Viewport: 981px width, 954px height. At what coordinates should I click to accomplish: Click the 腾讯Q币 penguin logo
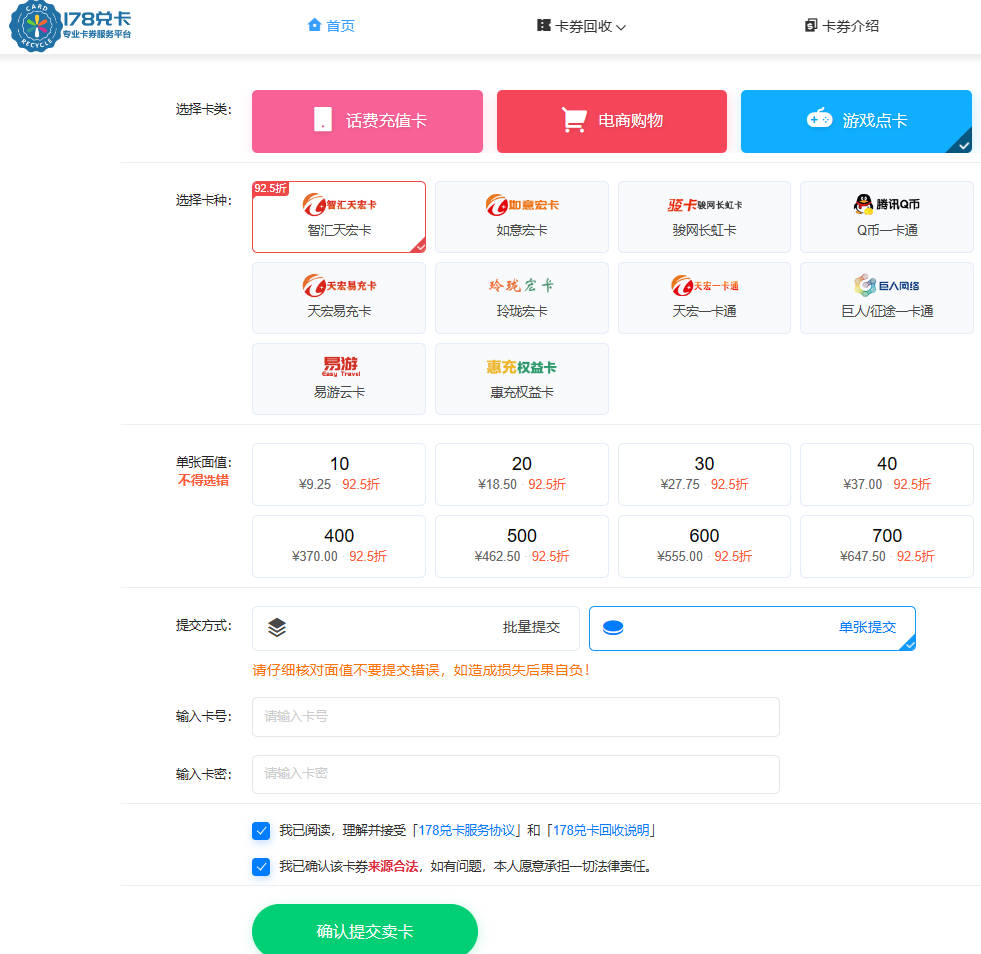pyautogui.click(x=887, y=204)
